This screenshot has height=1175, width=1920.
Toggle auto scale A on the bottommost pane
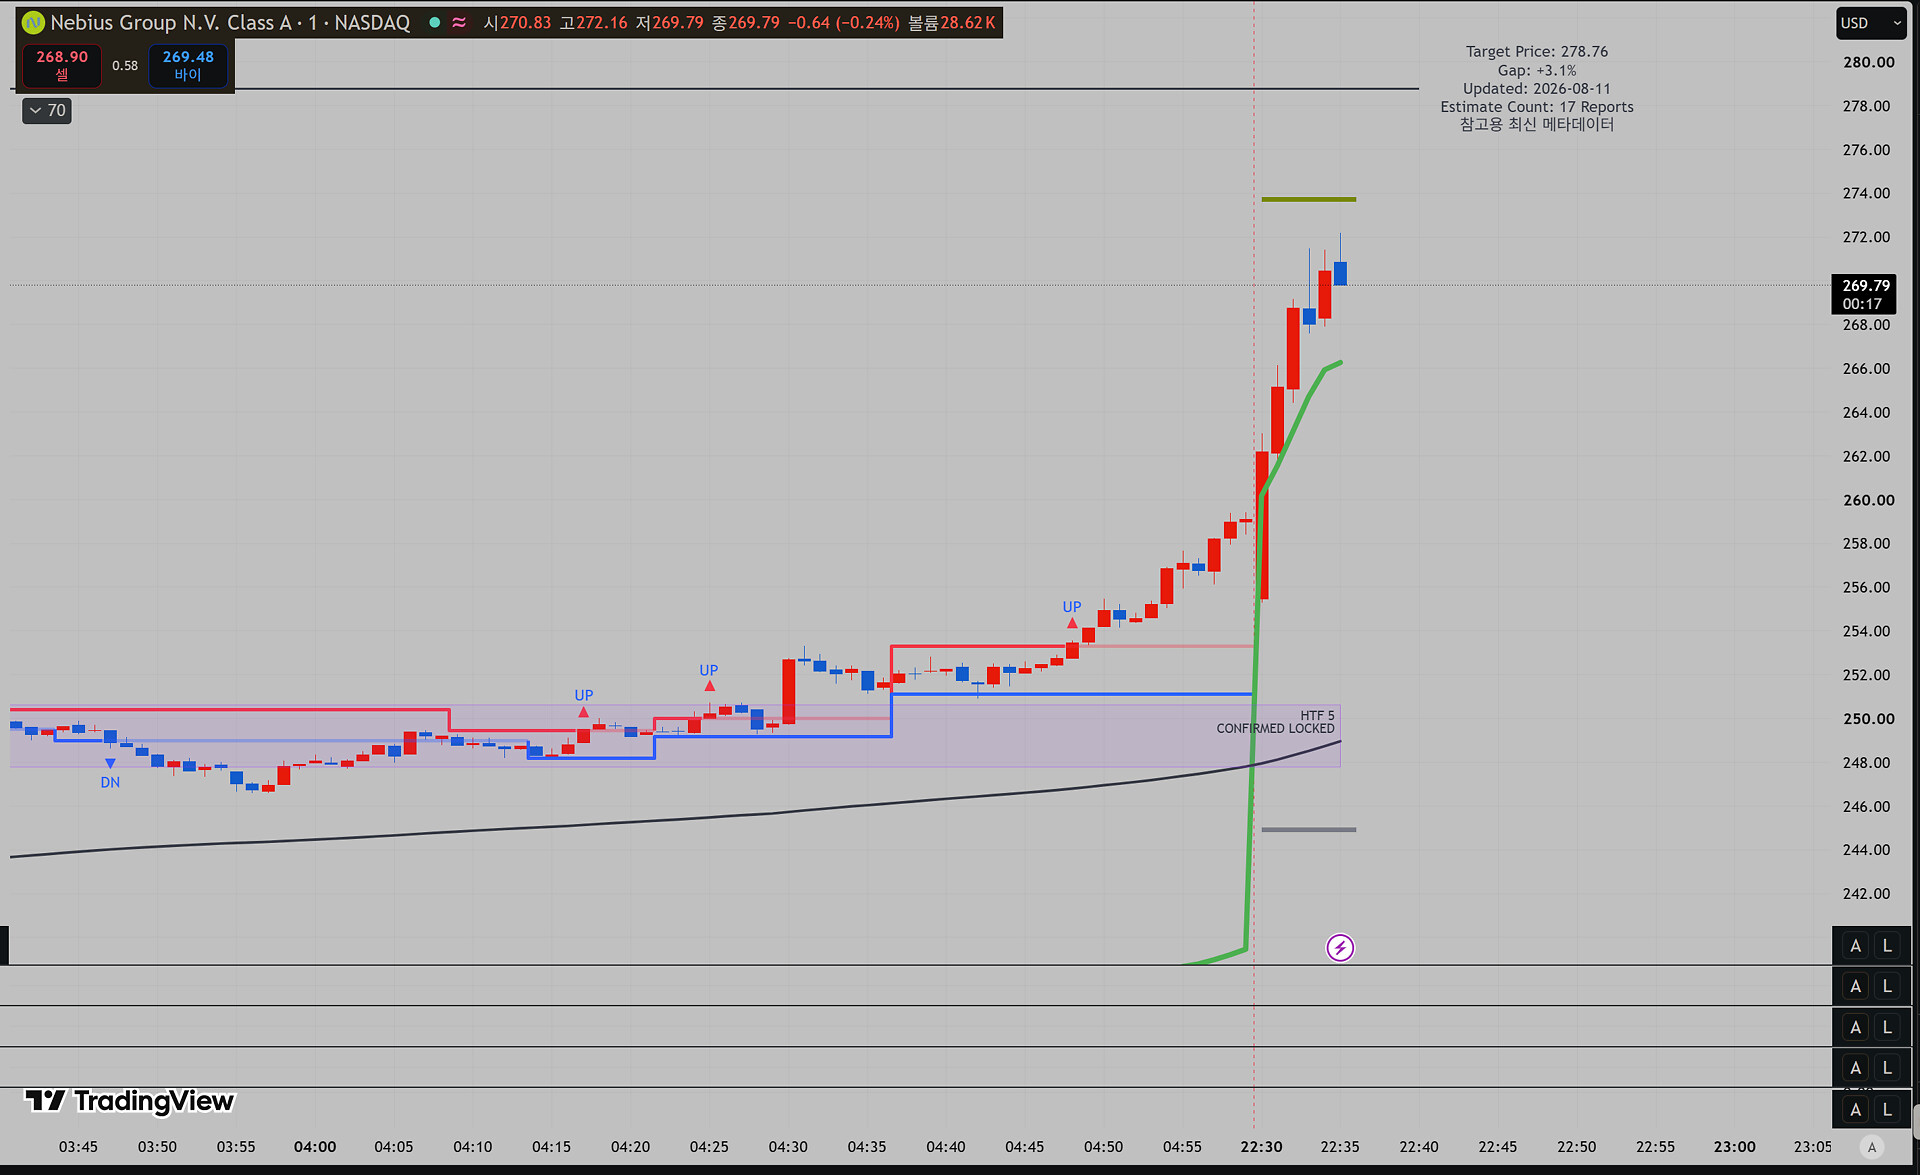(1856, 1109)
